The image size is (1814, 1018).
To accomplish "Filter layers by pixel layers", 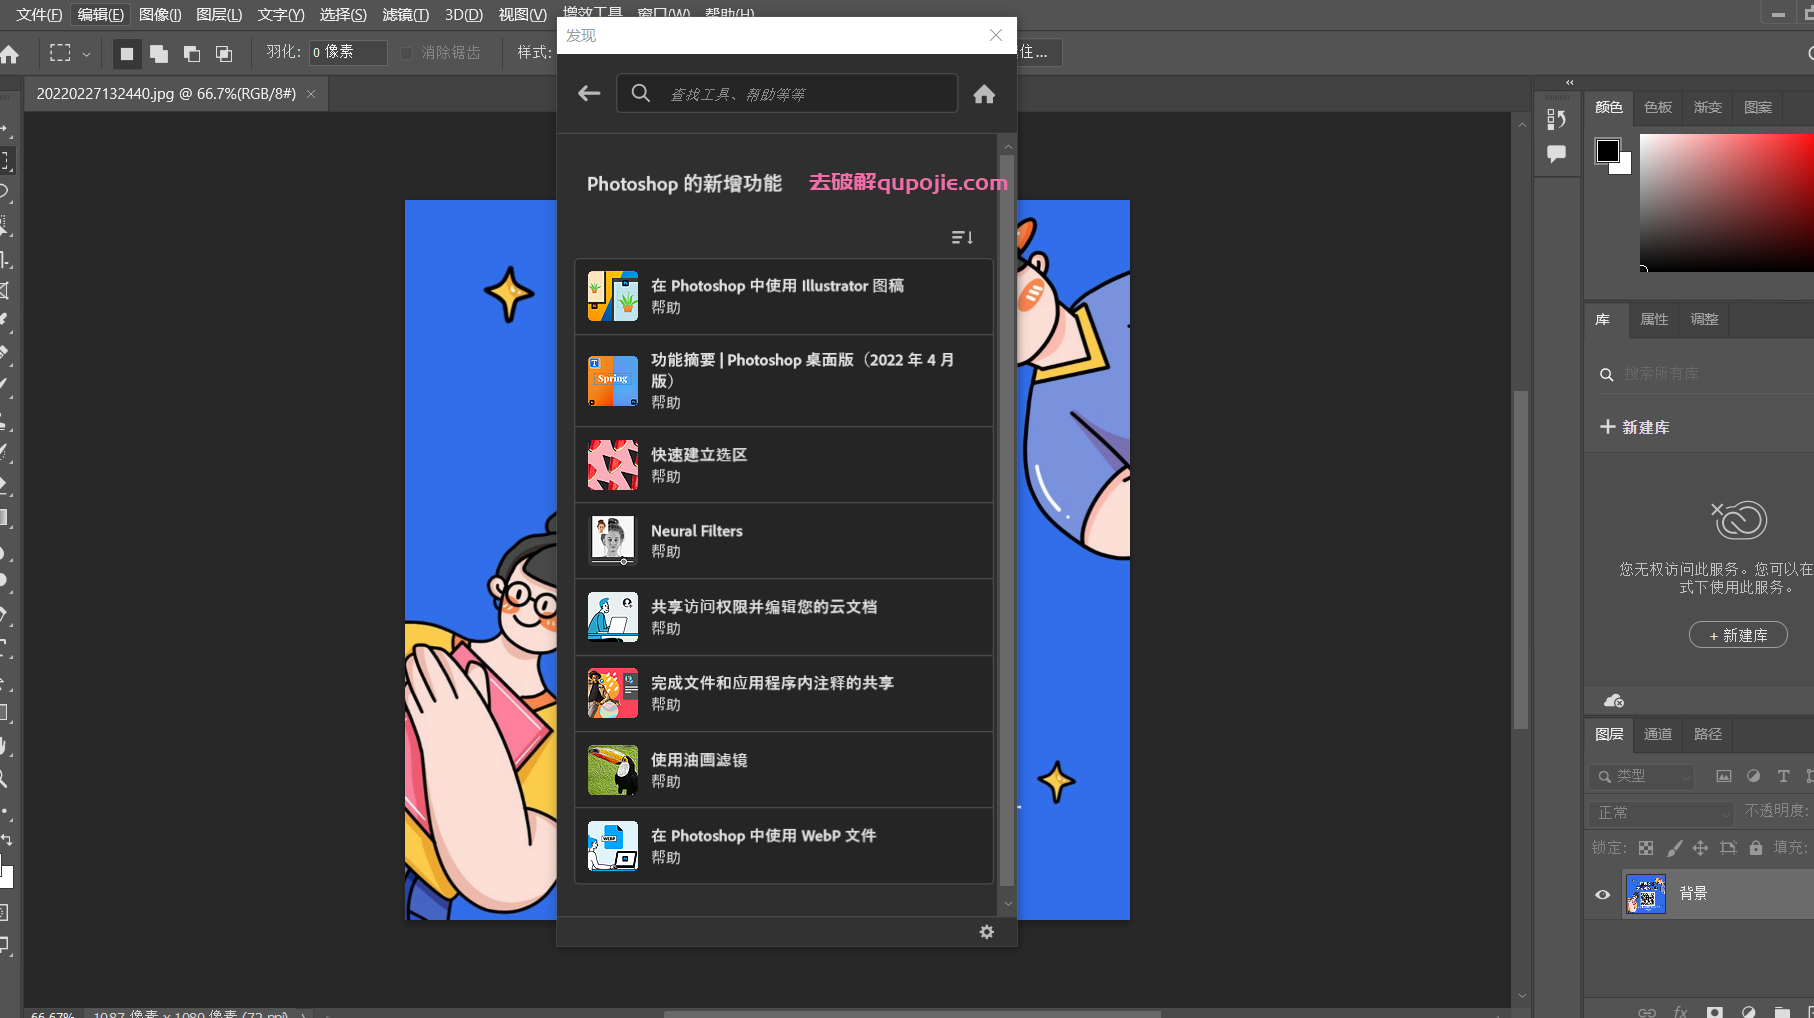I will [1724, 776].
